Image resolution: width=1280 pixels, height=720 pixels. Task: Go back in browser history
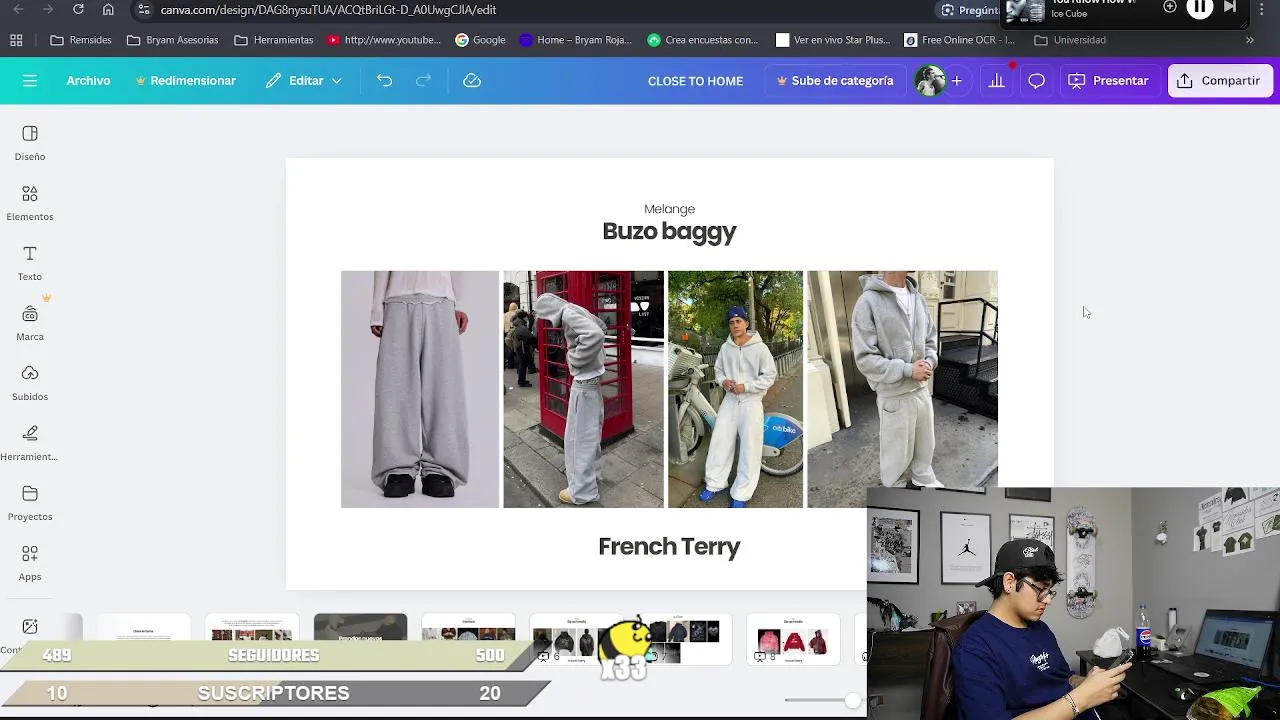pos(18,9)
